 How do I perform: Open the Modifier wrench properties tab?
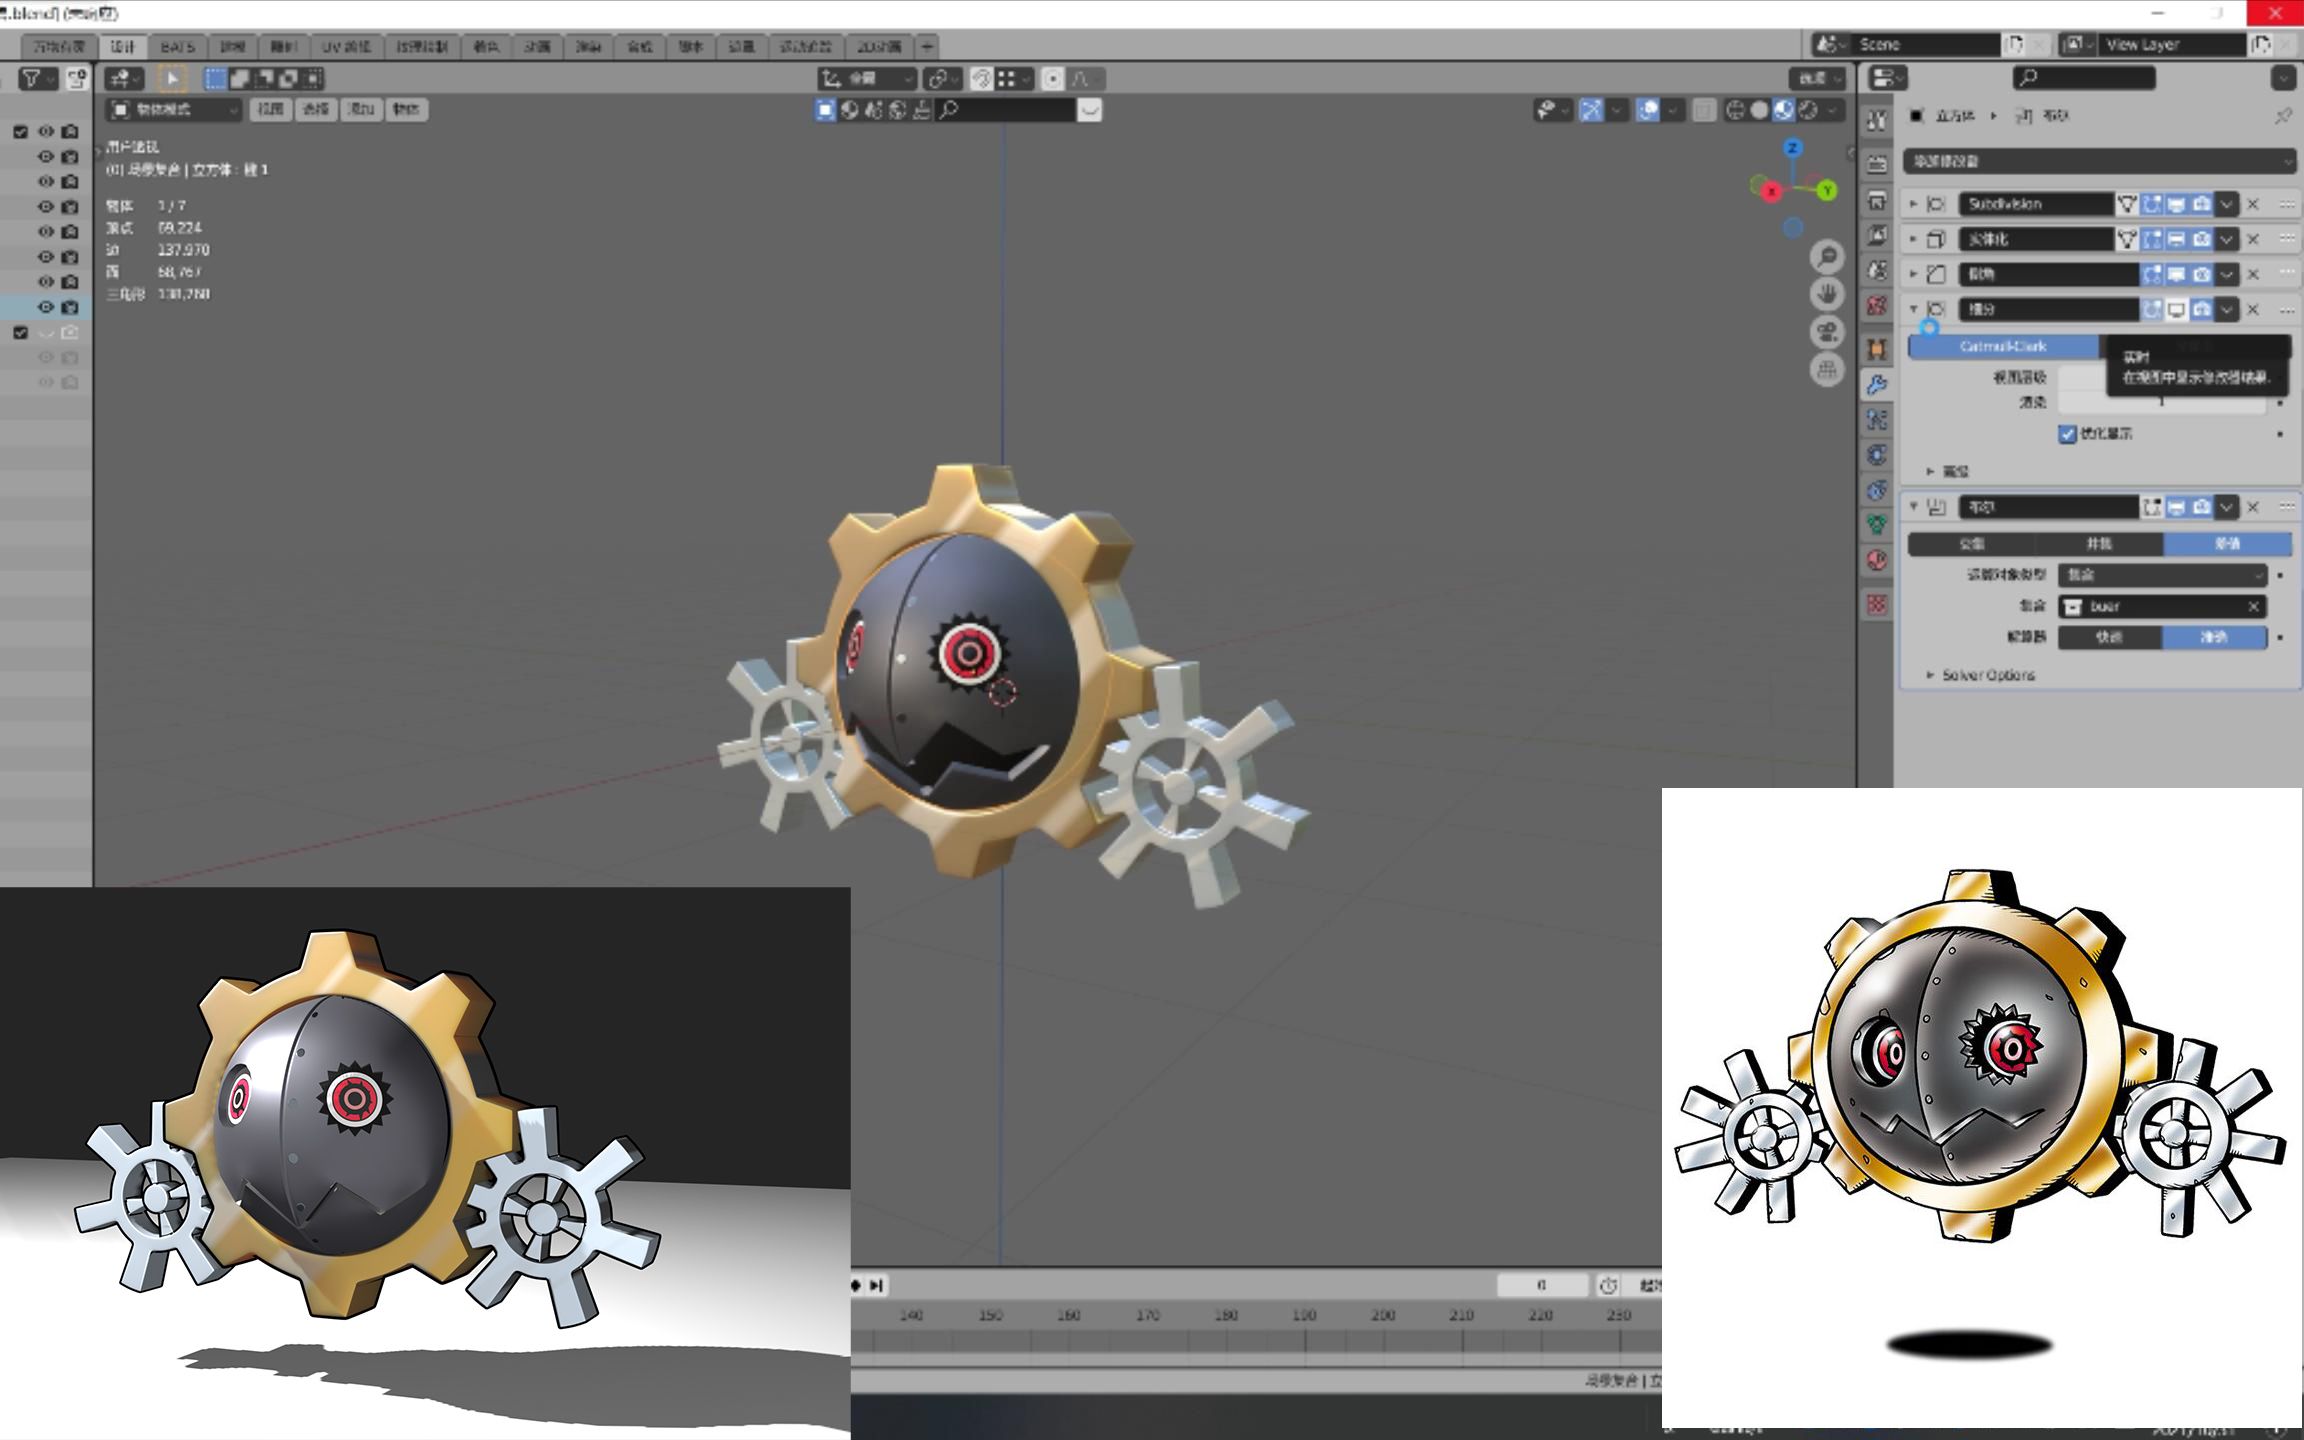1877,384
